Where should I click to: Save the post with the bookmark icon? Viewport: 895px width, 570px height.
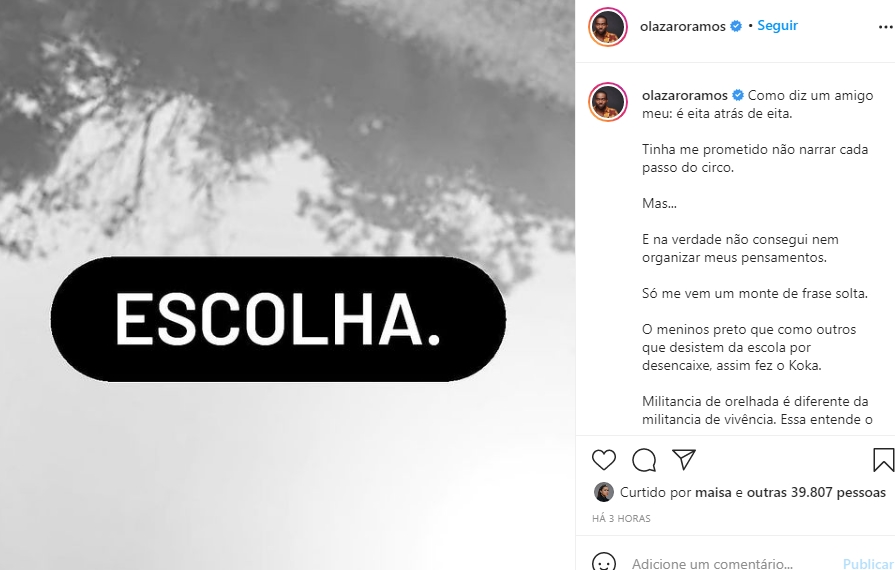(884, 460)
